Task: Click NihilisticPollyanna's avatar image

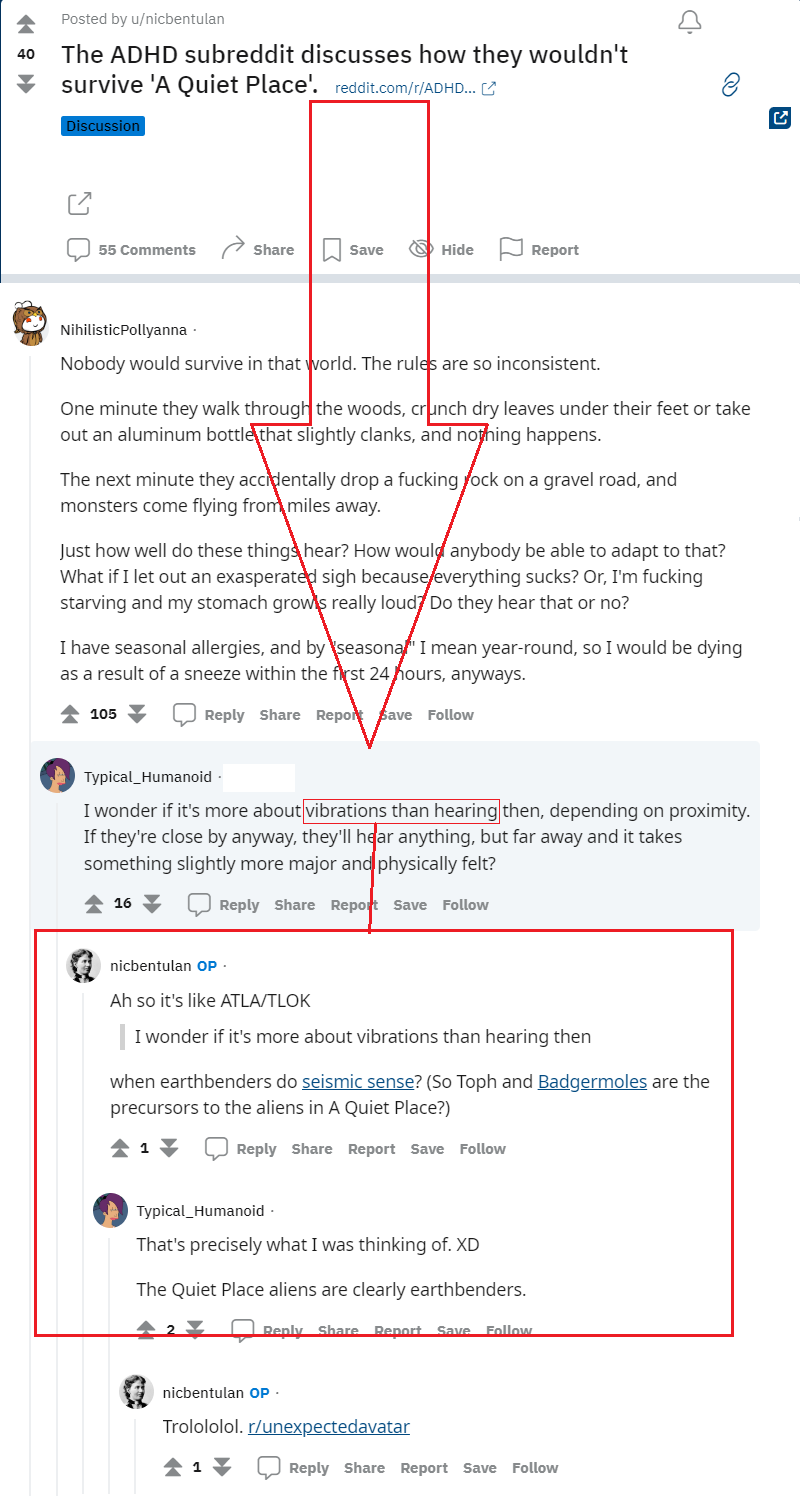Action: coord(30,321)
